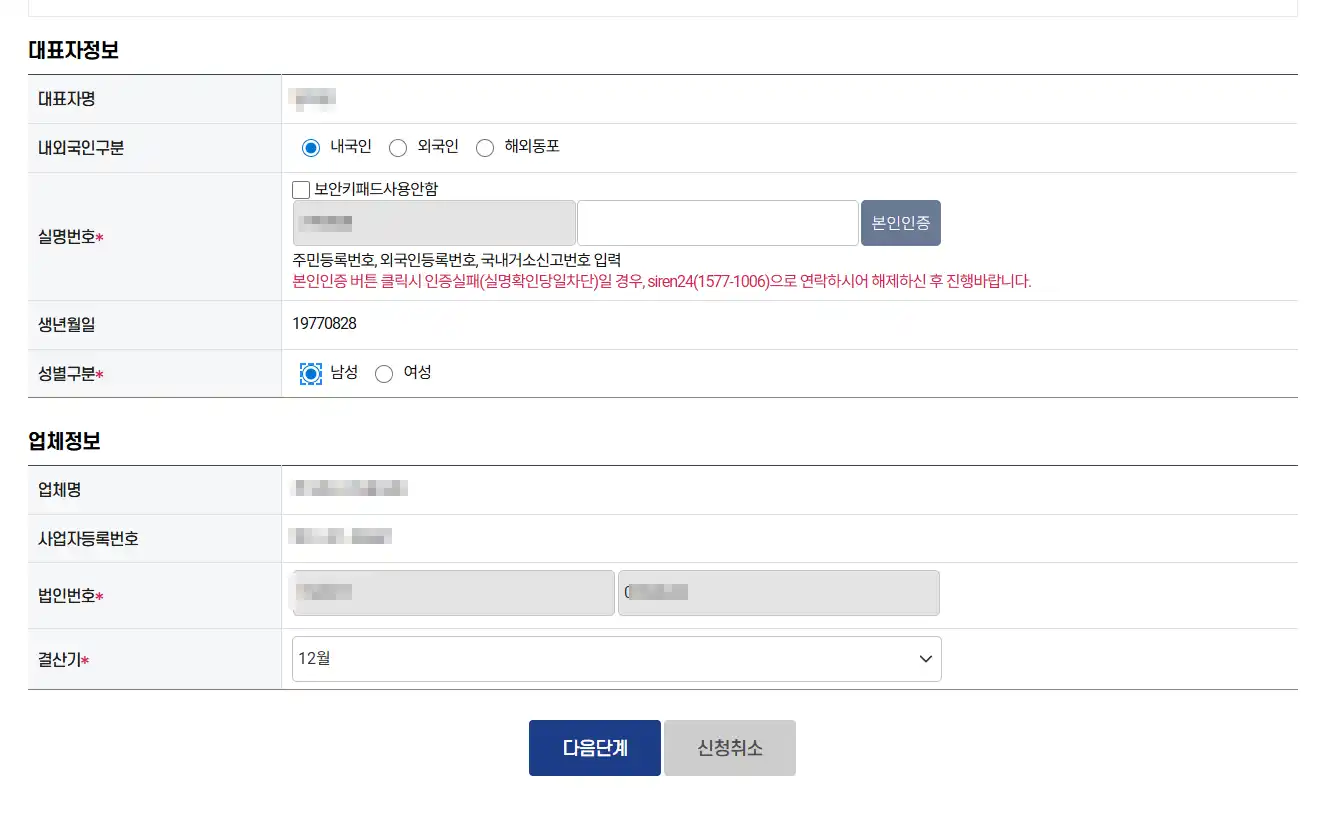Select the 내국인 radio button
This screenshot has height=818, width=1326.
tap(311, 148)
